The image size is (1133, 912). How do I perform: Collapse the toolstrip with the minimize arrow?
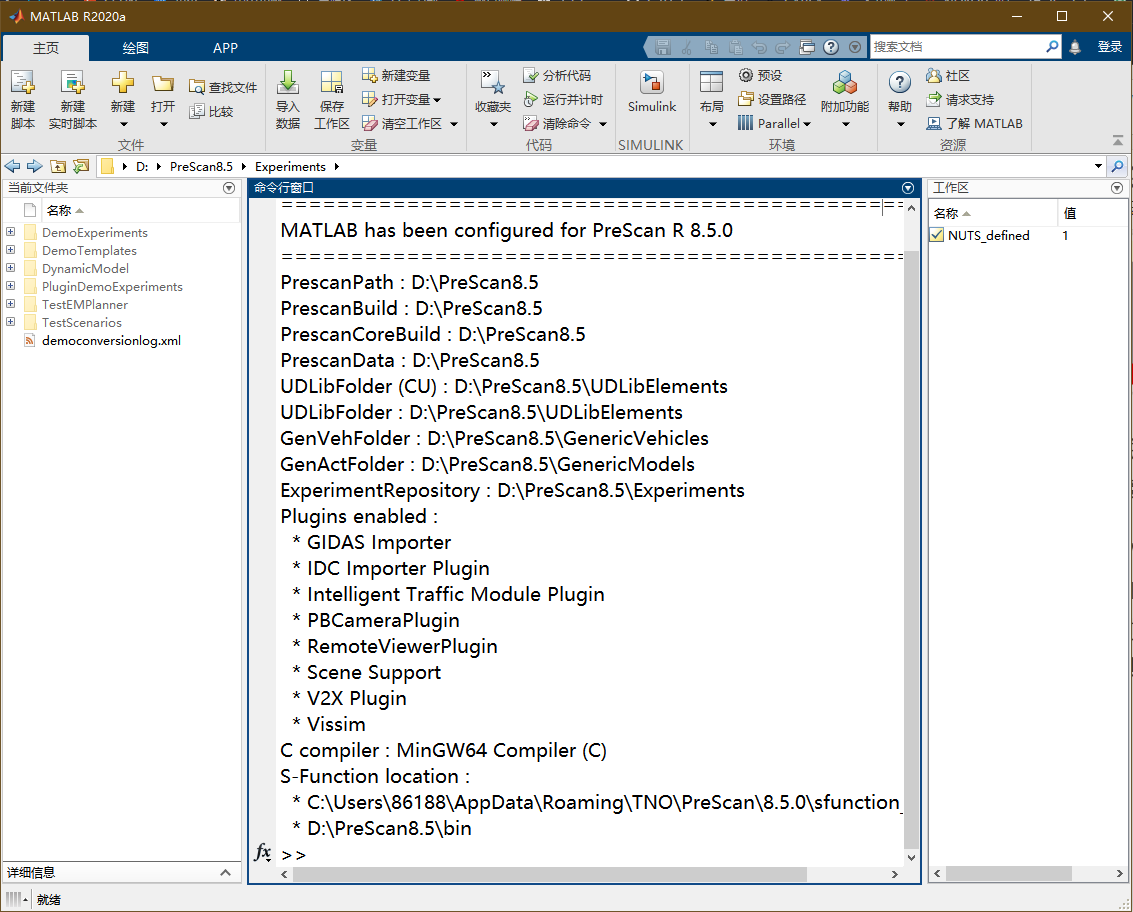1118,140
